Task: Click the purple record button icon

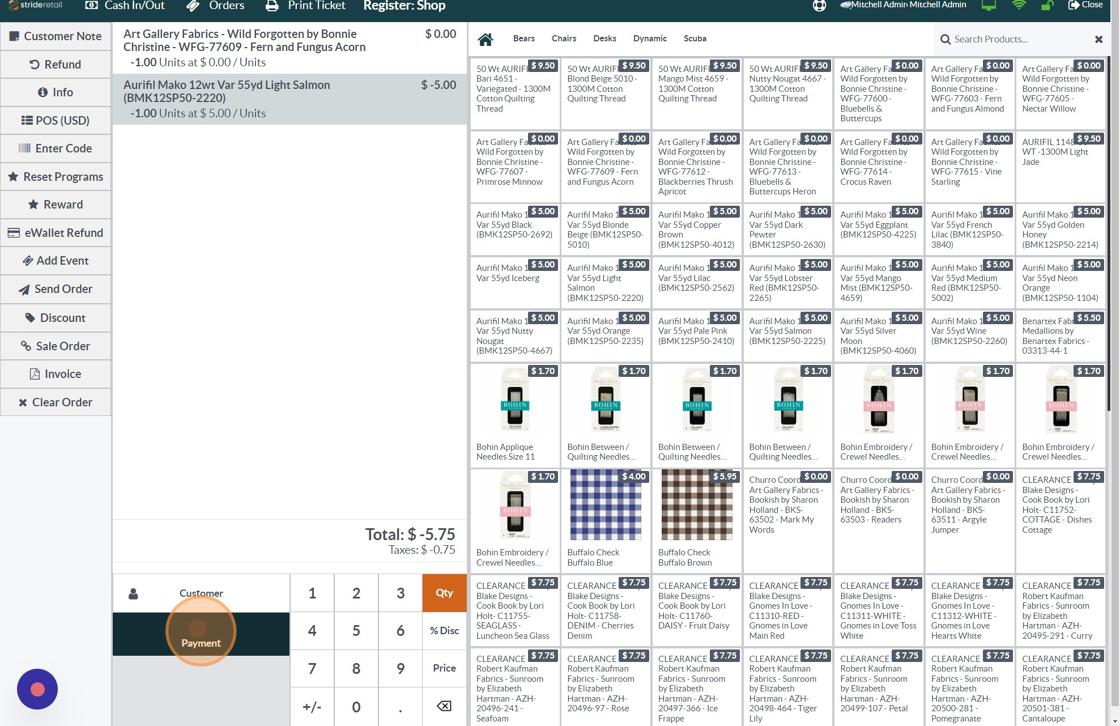Action: pyautogui.click(x=37, y=689)
